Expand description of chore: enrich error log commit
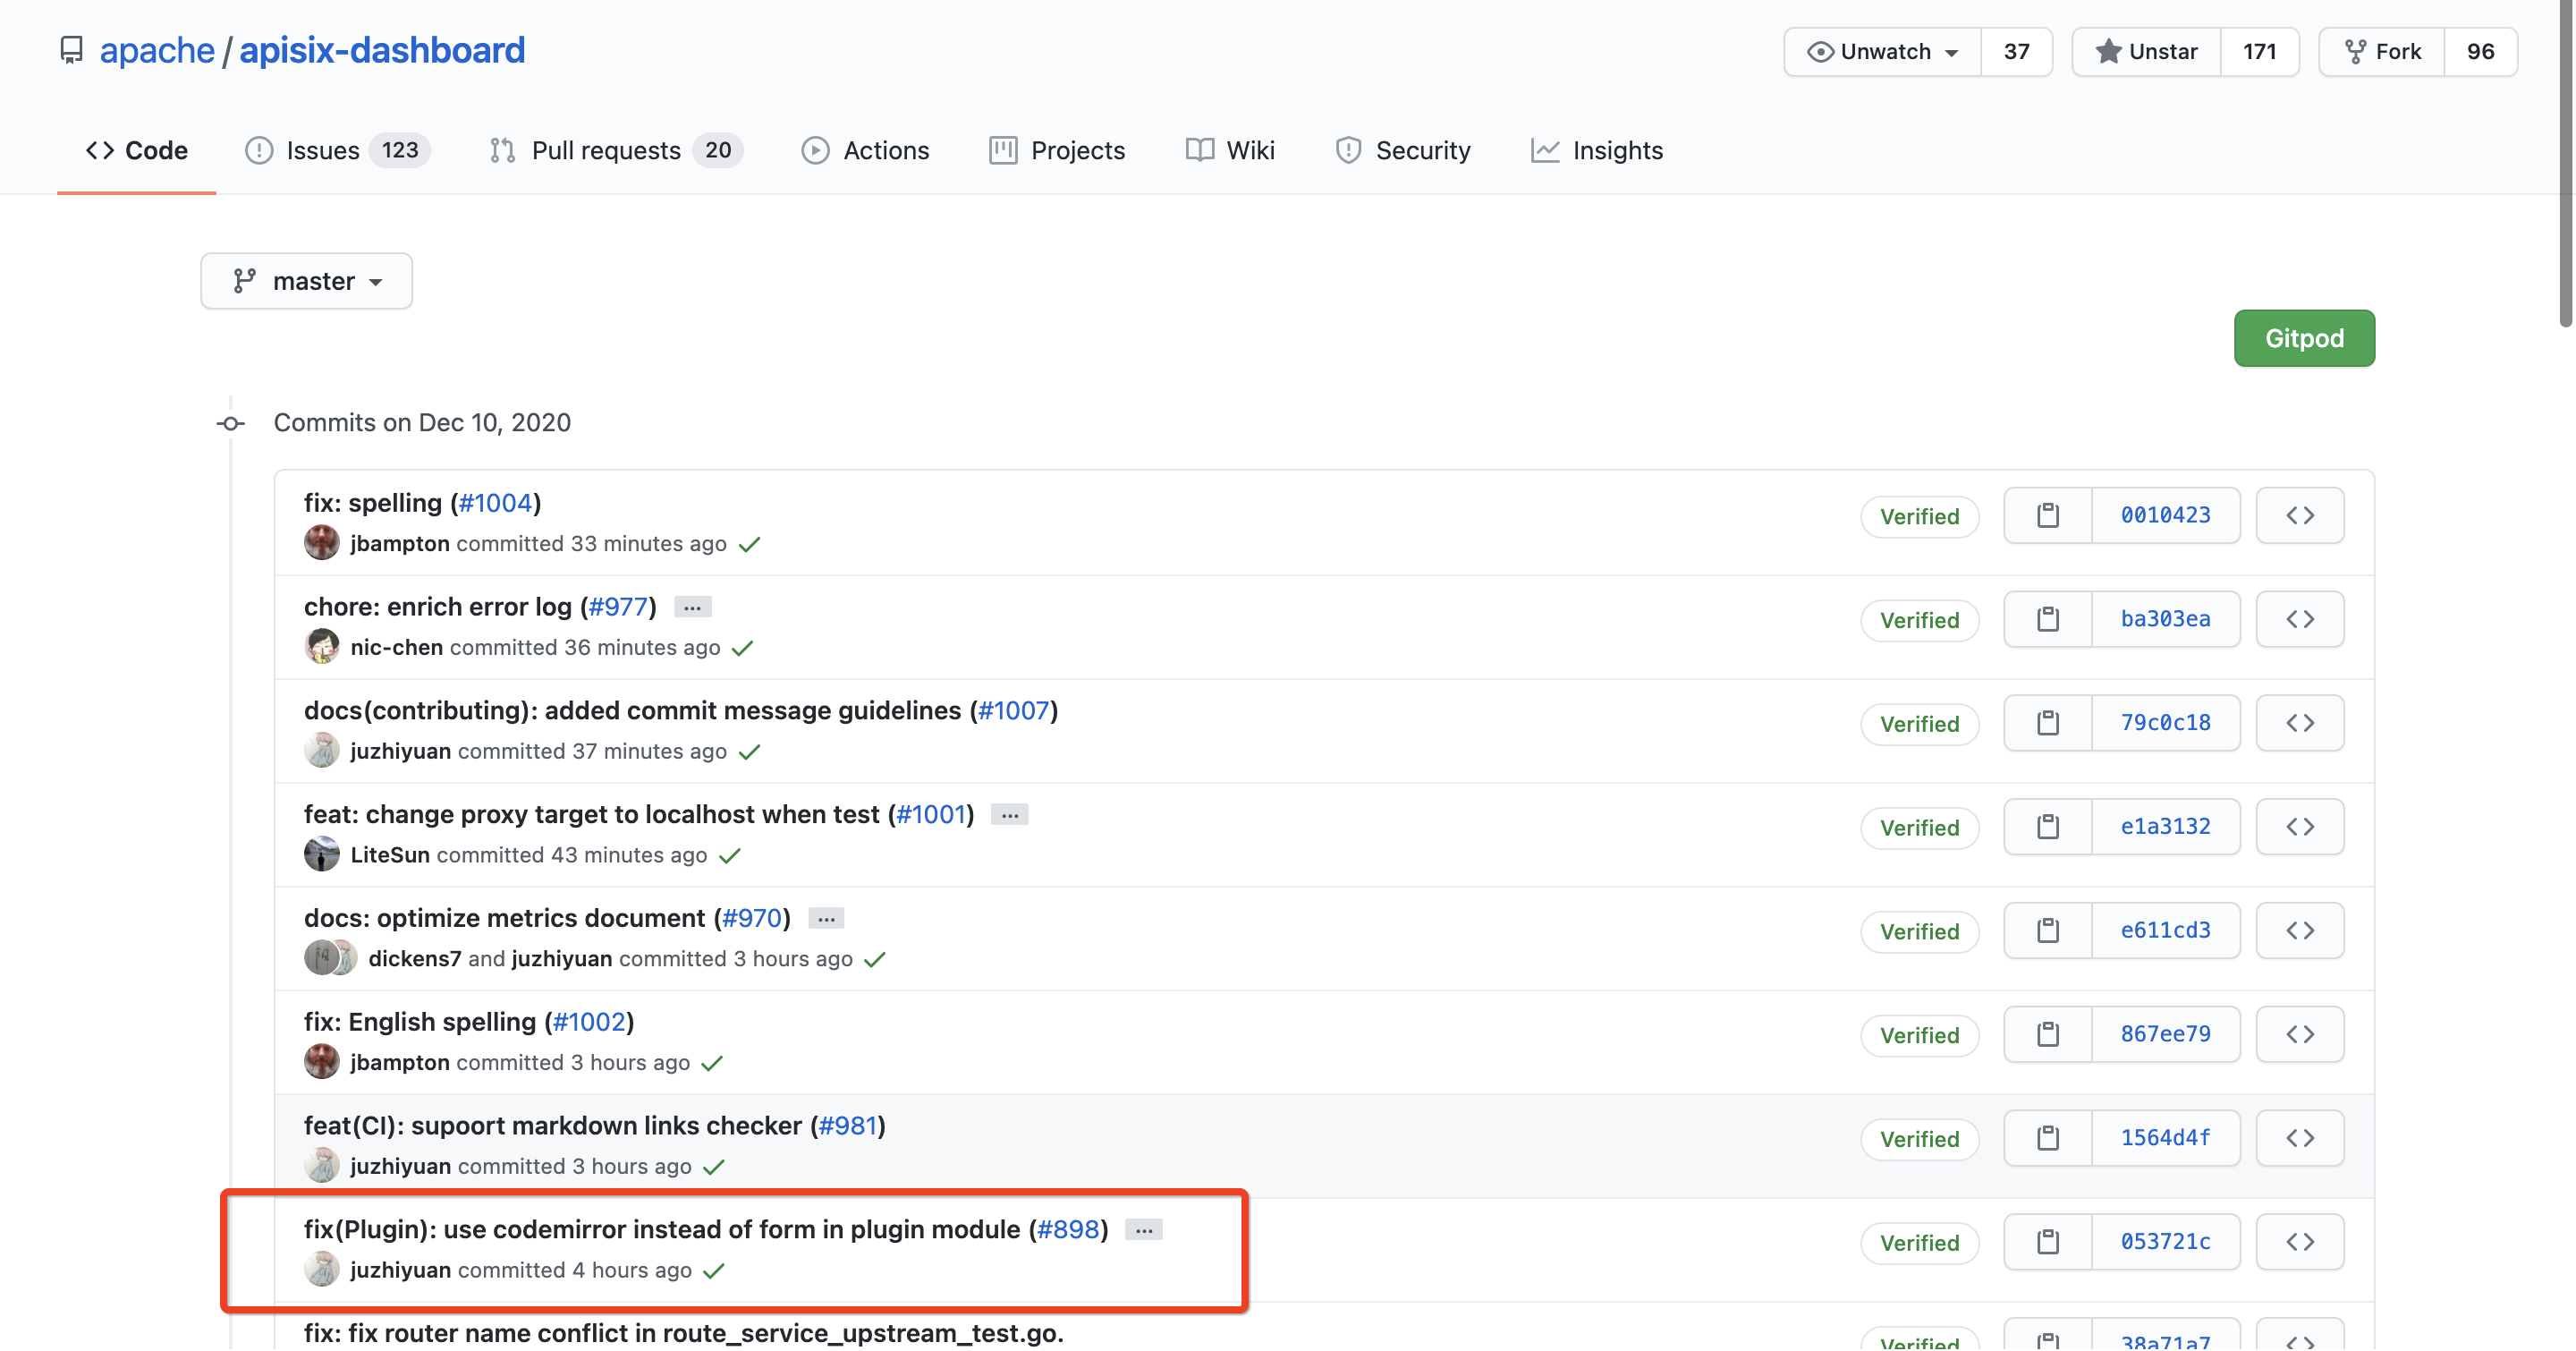 click(x=691, y=606)
